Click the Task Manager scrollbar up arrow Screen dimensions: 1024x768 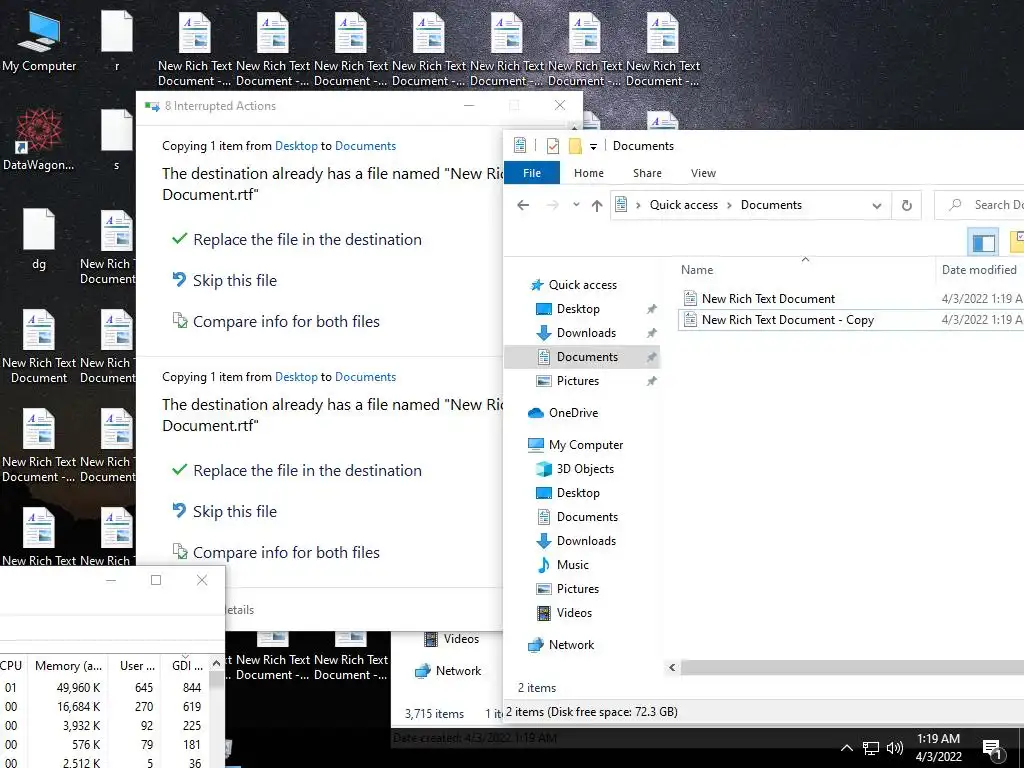[x=217, y=664]
